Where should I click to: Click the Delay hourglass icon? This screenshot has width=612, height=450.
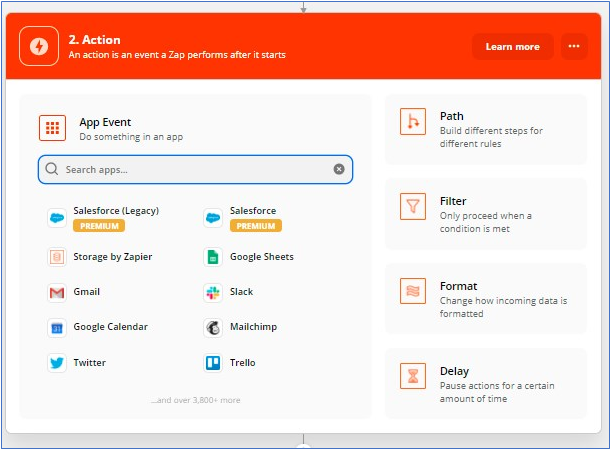click(413, 376)
